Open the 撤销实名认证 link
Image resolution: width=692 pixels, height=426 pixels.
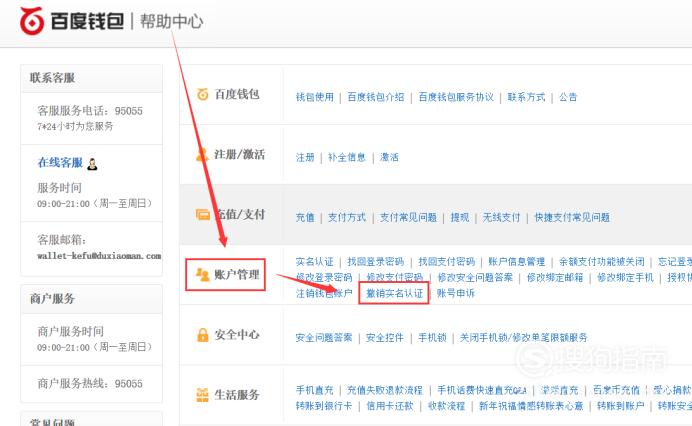tap(395, 293)
